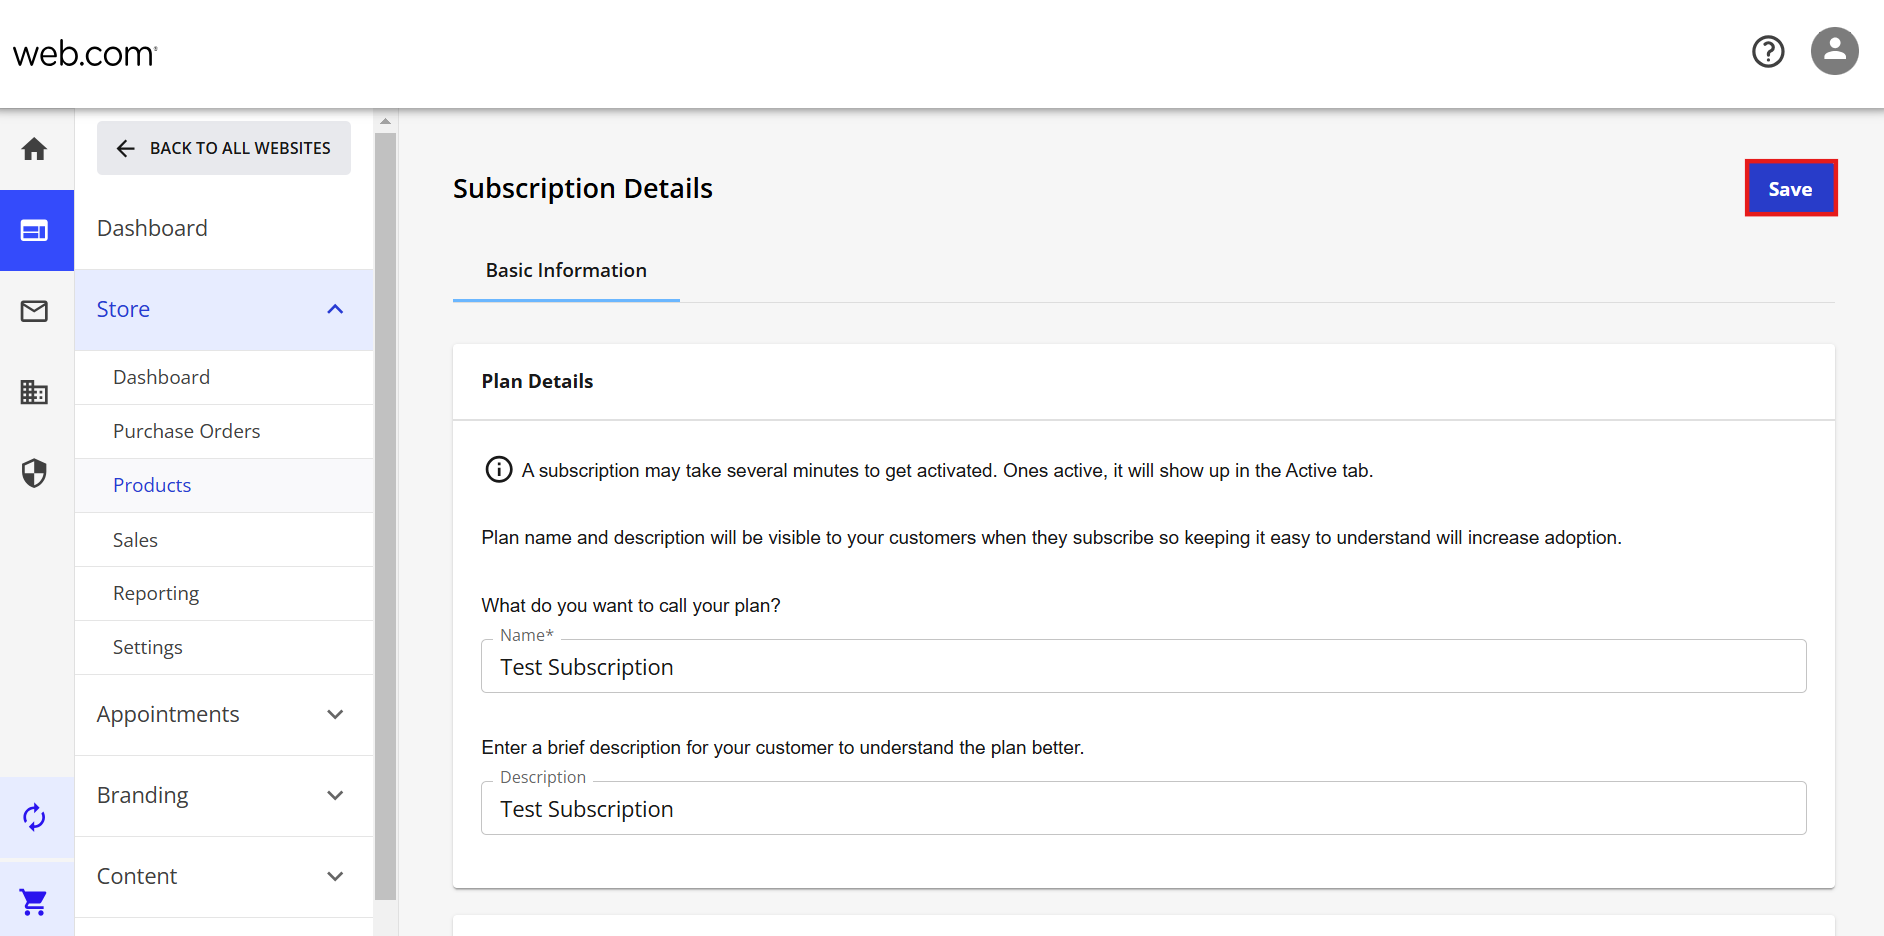Go to Store Reporting page
The image size is (1884, 936).
pos(156,593)
